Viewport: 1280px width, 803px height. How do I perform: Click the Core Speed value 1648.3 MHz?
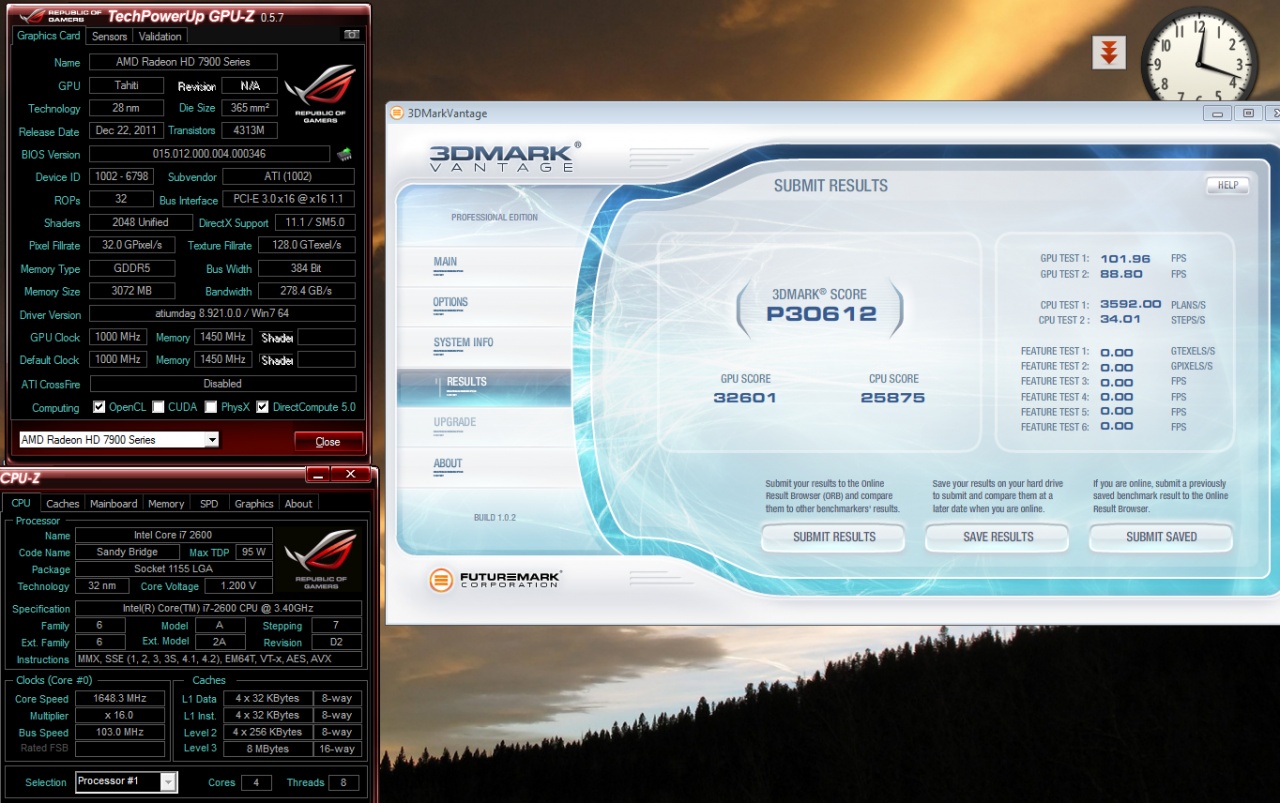coord(120,699)
